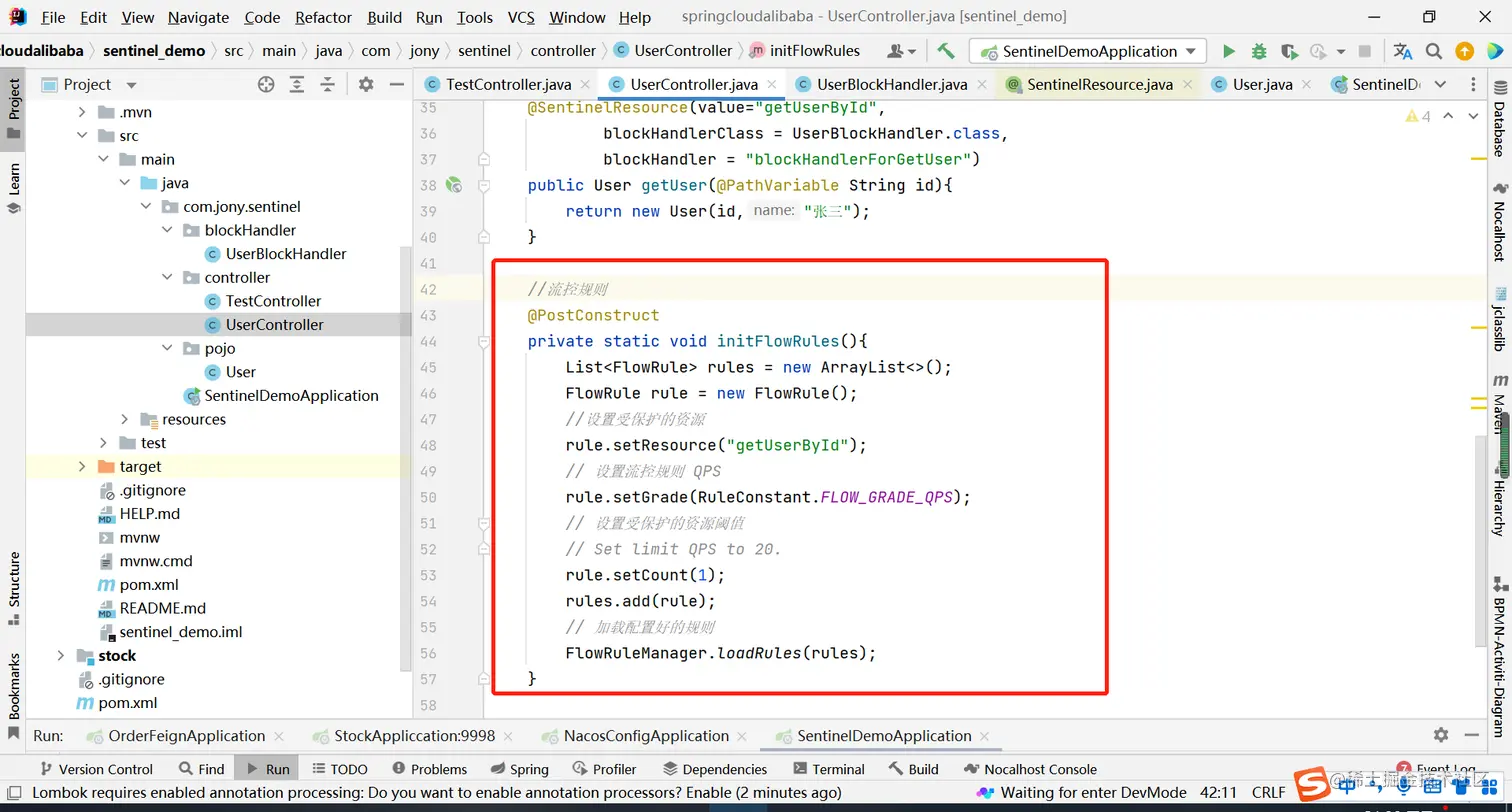
Task: Click the user account icon in navigation bar
Action: point(900,50)
